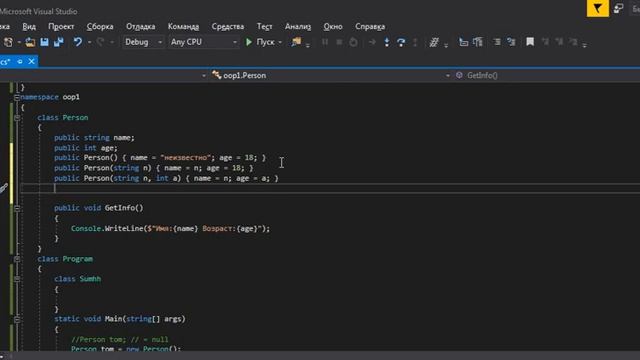Open the Undo history dropdown arrow
Screen dimensions: 640x360
coord(89,42)
